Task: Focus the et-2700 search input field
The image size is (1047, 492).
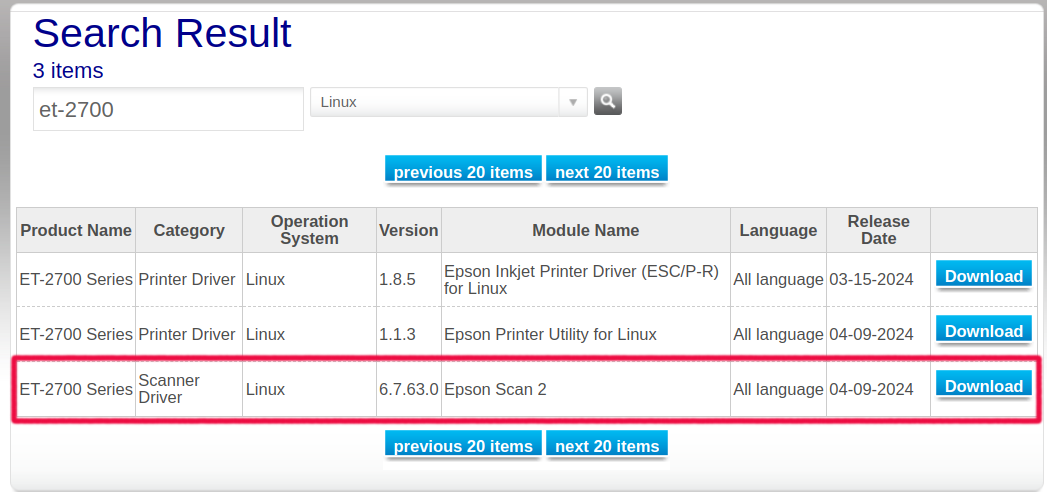Action: pos(168,109)
